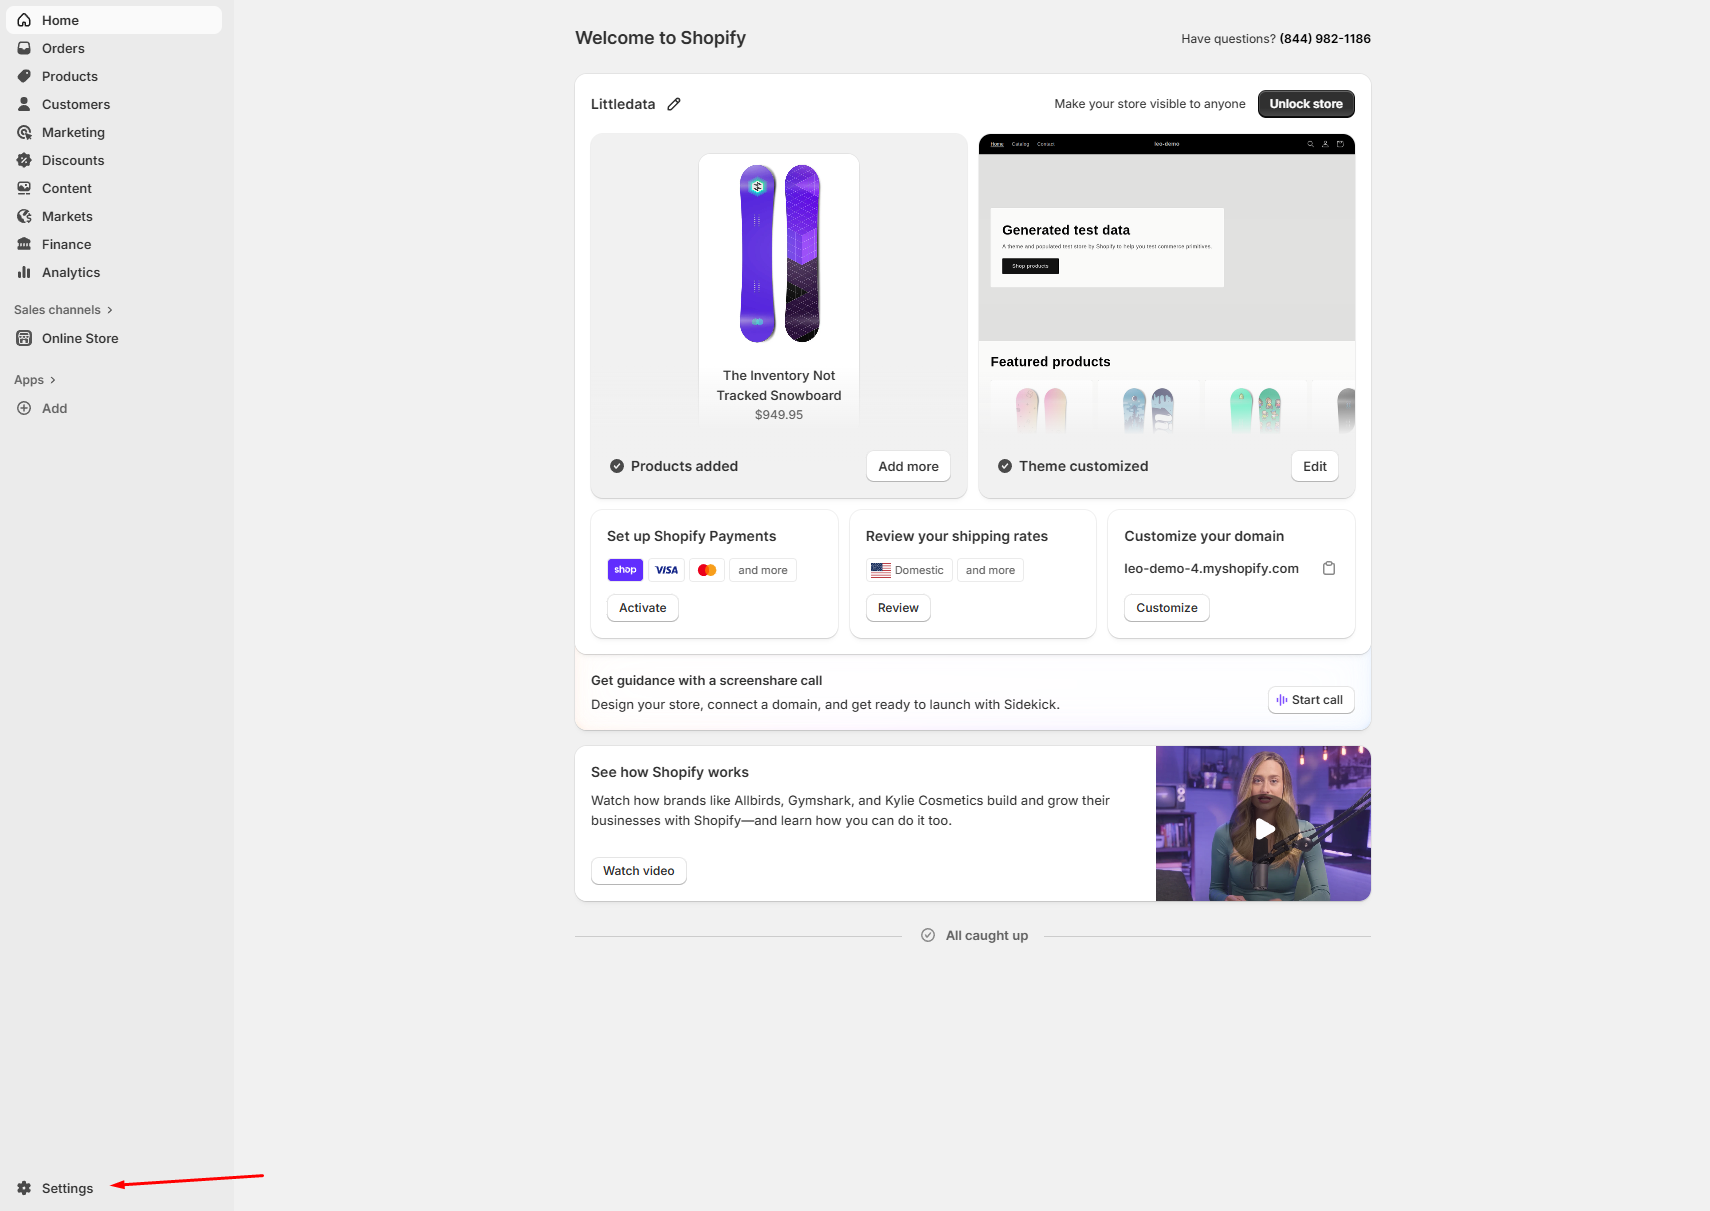
Task: Activate Shopify Payments
Action: (x=643, y=608)
